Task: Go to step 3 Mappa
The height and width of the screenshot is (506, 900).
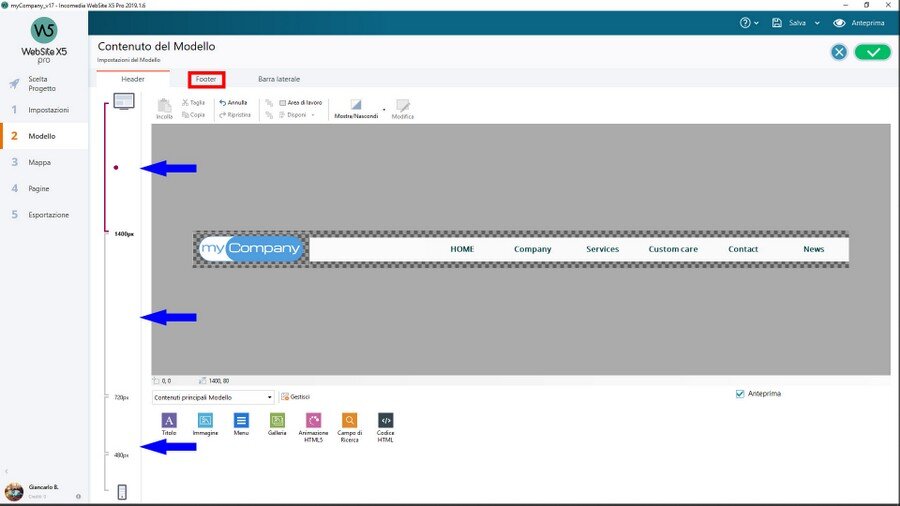Action: 40,162
